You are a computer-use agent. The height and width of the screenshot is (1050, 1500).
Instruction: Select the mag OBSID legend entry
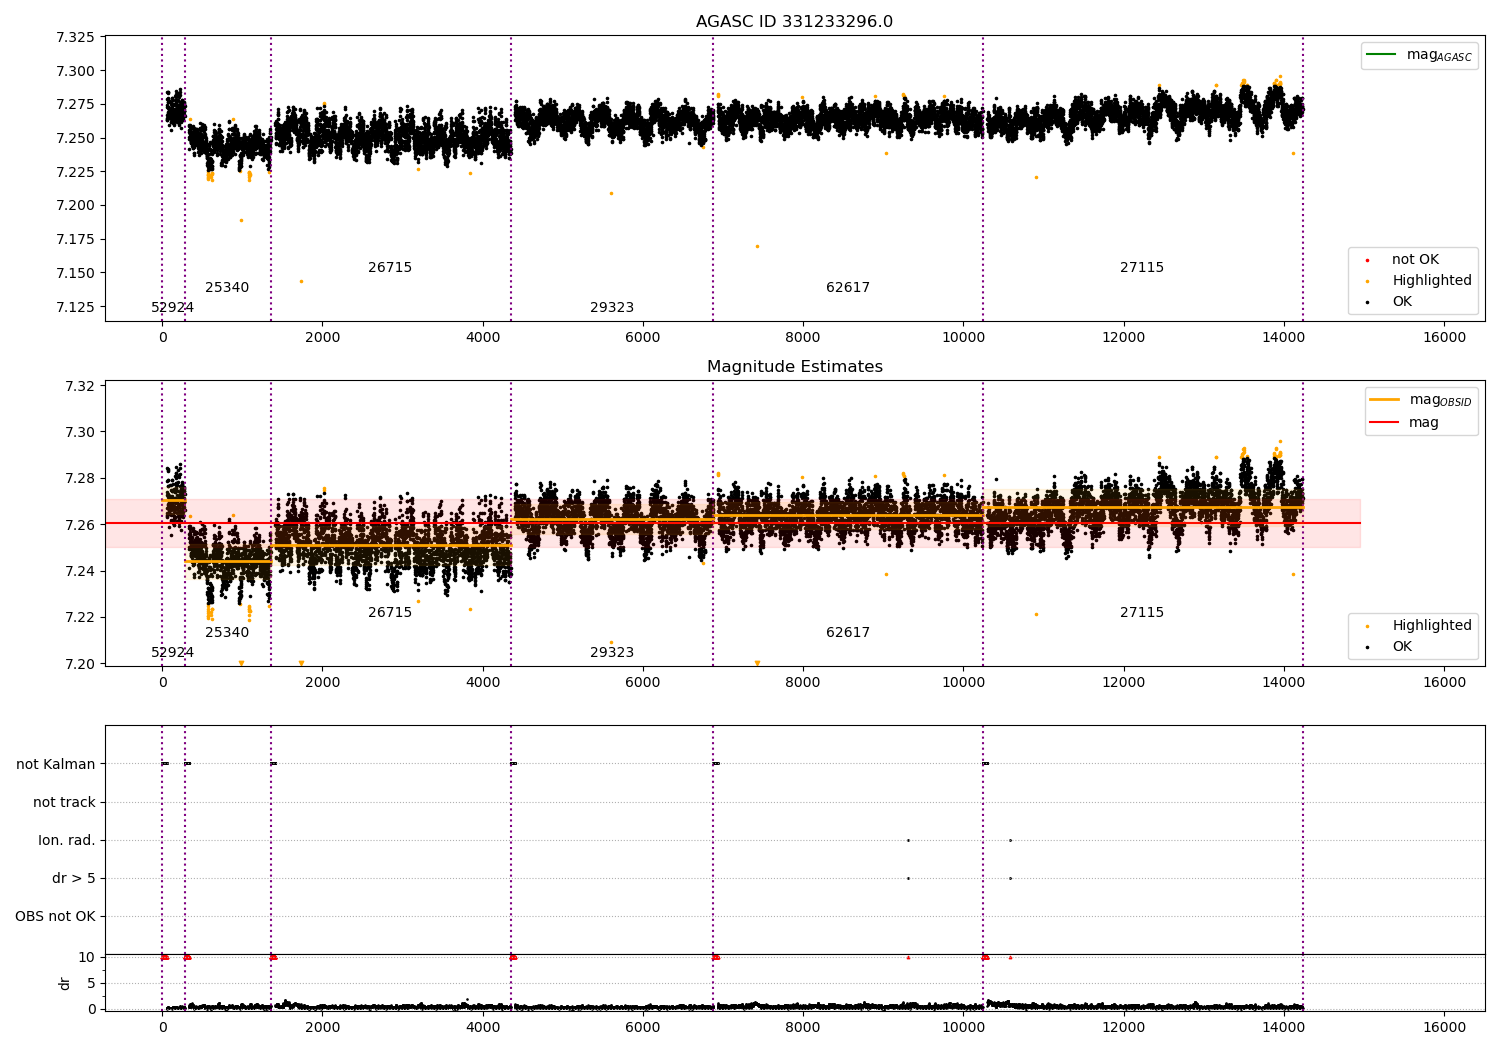pos(1421,400)
